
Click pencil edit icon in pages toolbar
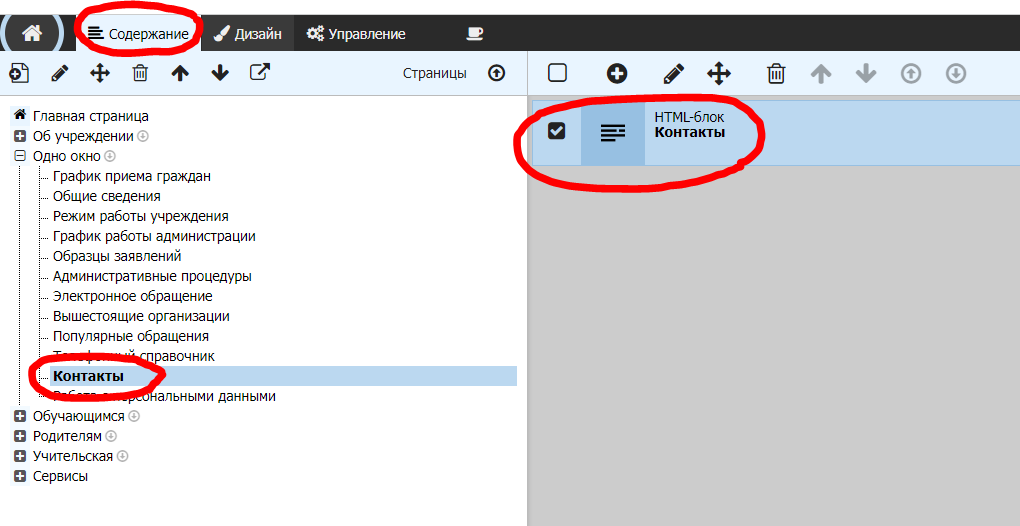[x=60, y=73]
